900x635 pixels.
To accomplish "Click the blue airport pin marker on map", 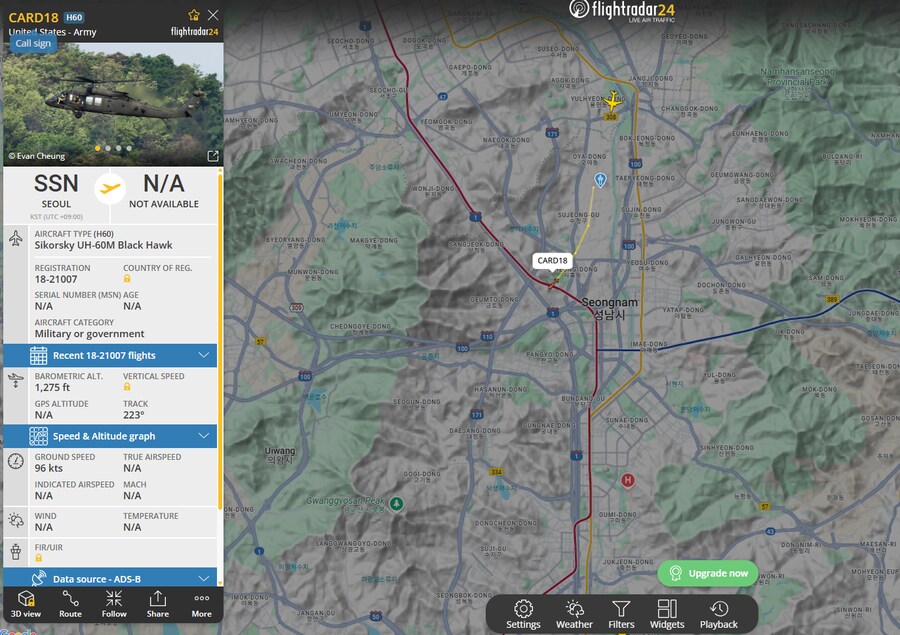I will tap(600, 180).
